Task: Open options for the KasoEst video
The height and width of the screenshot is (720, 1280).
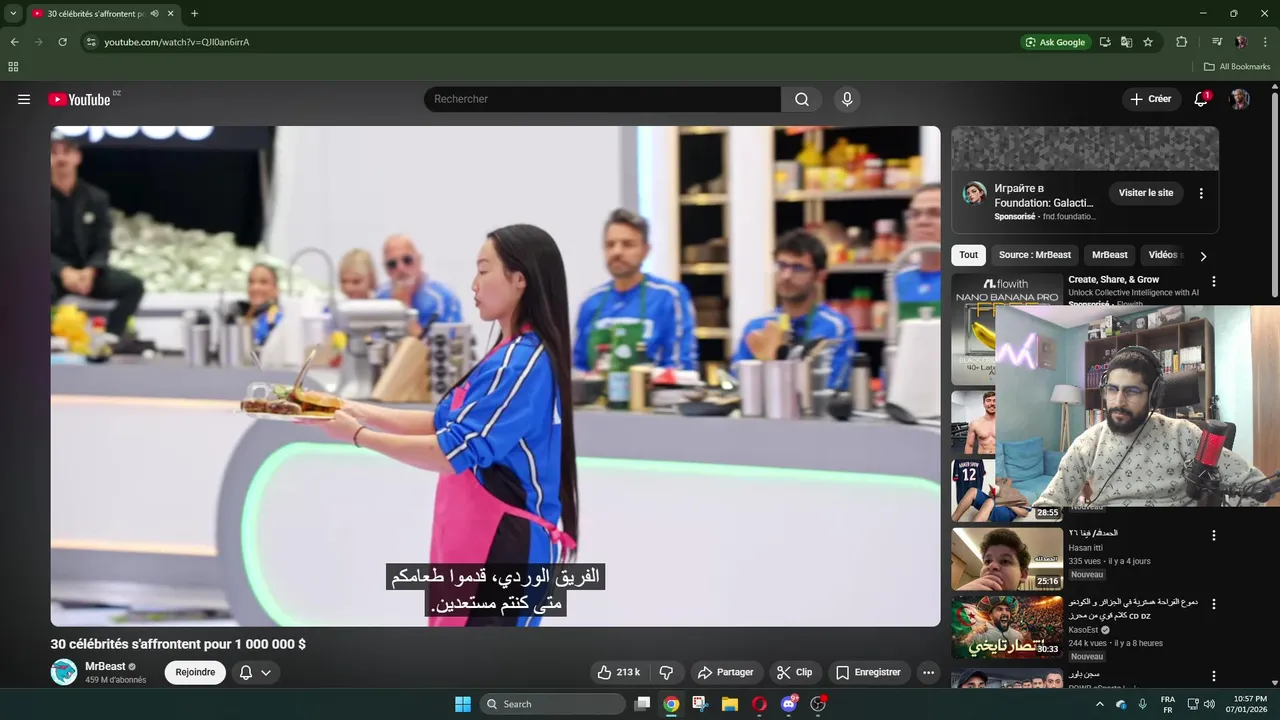Action: pyautogui.click(x=1214, y=605)
